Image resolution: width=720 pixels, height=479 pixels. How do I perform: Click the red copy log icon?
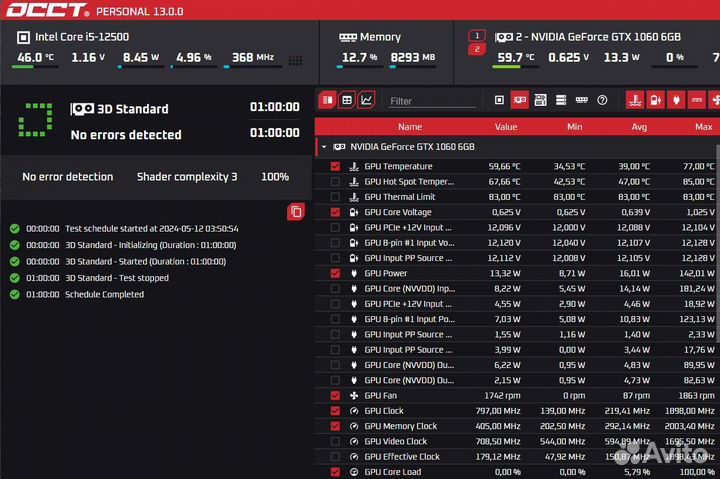[x=295, y=211]
